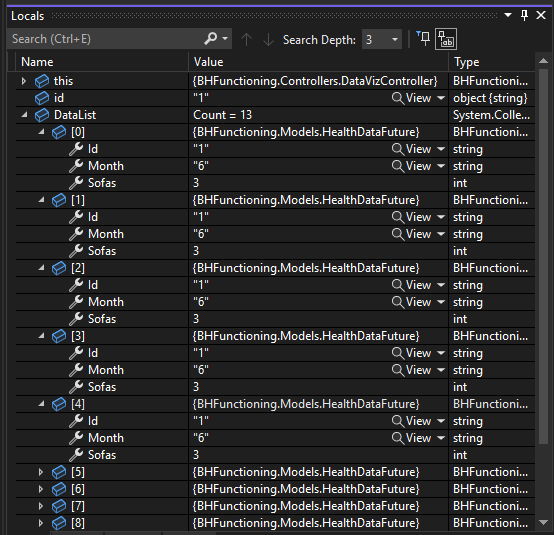Click the Name column header
Viewport: 554px width, 535px height.
(x=102, y=62)
